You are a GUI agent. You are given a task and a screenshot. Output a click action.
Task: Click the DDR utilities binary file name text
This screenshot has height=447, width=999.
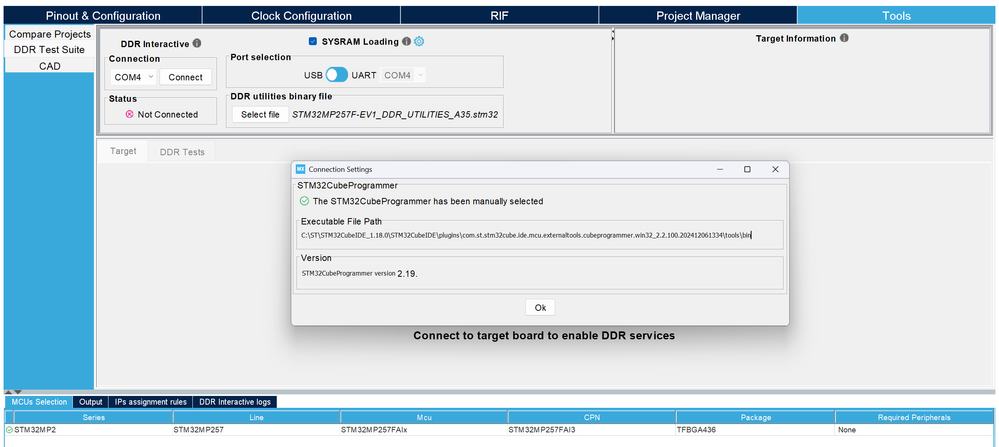(x=395, y=115)
